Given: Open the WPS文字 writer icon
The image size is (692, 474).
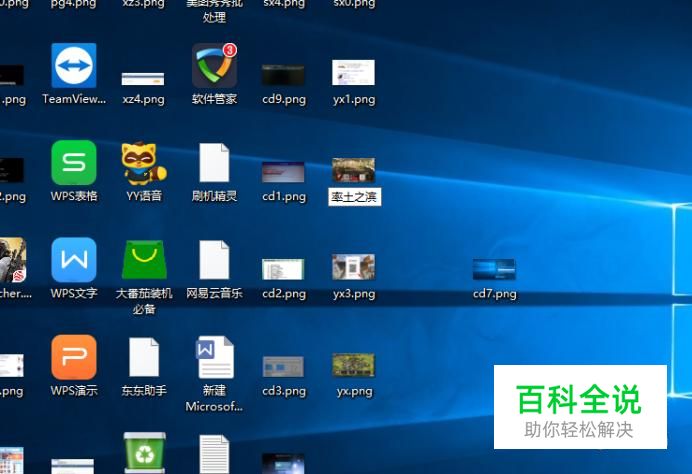Looking at the screenshot, I should coord(74,260).
